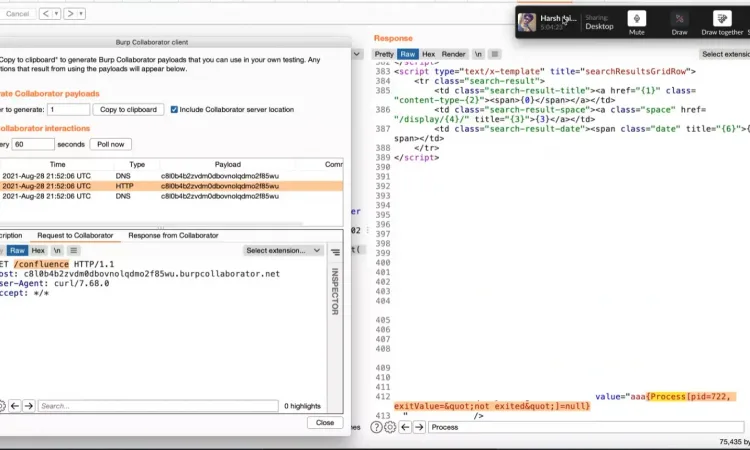Open Response panel view options menu icon
The image size is (750, 450).
coord(495,55)
